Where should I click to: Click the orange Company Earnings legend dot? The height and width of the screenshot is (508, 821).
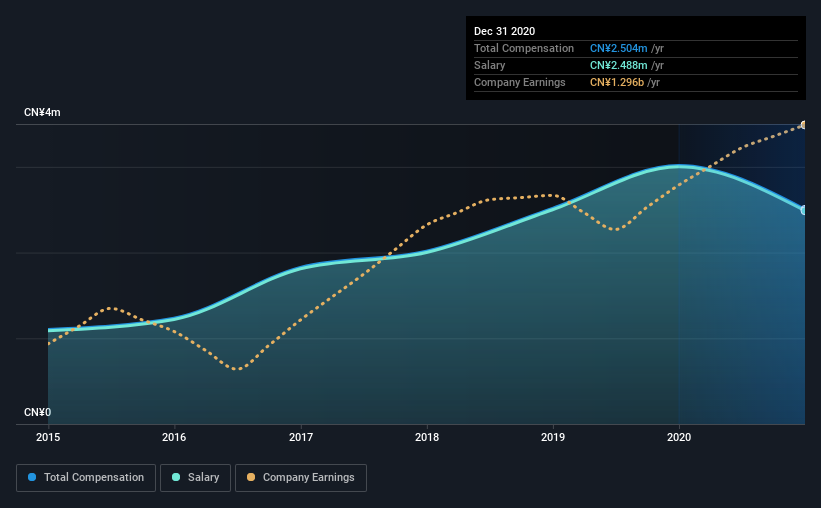251,477
